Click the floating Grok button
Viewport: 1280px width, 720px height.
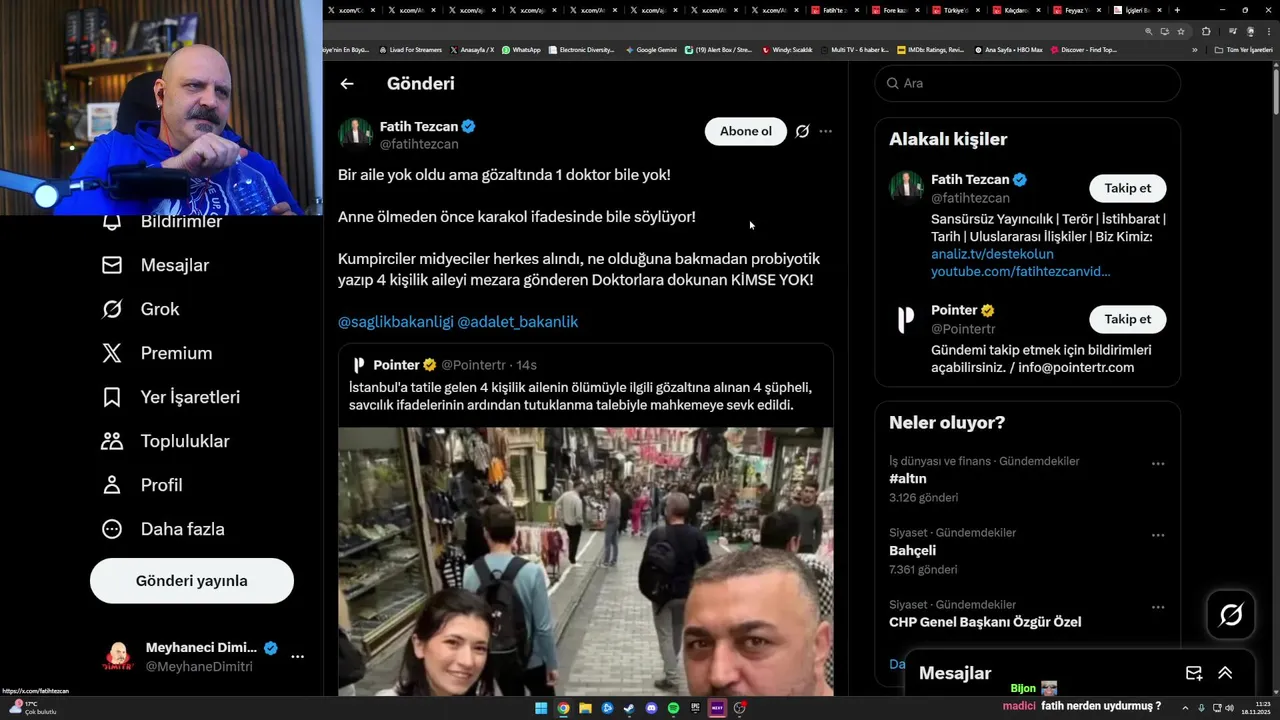click(1231, 615)
